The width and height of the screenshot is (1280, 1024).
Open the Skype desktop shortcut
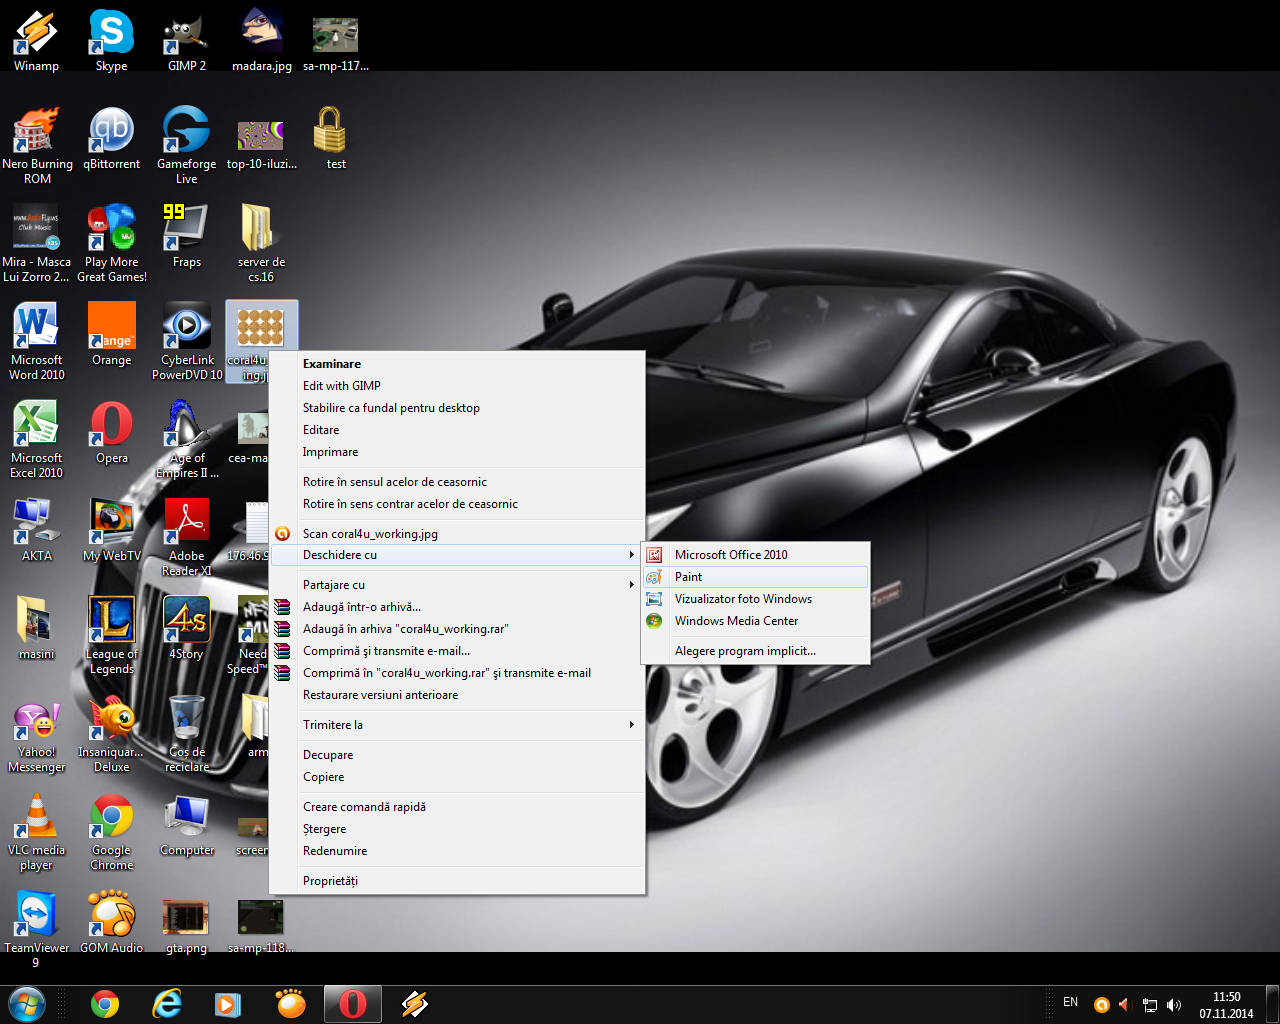click(x=111, y=34)
